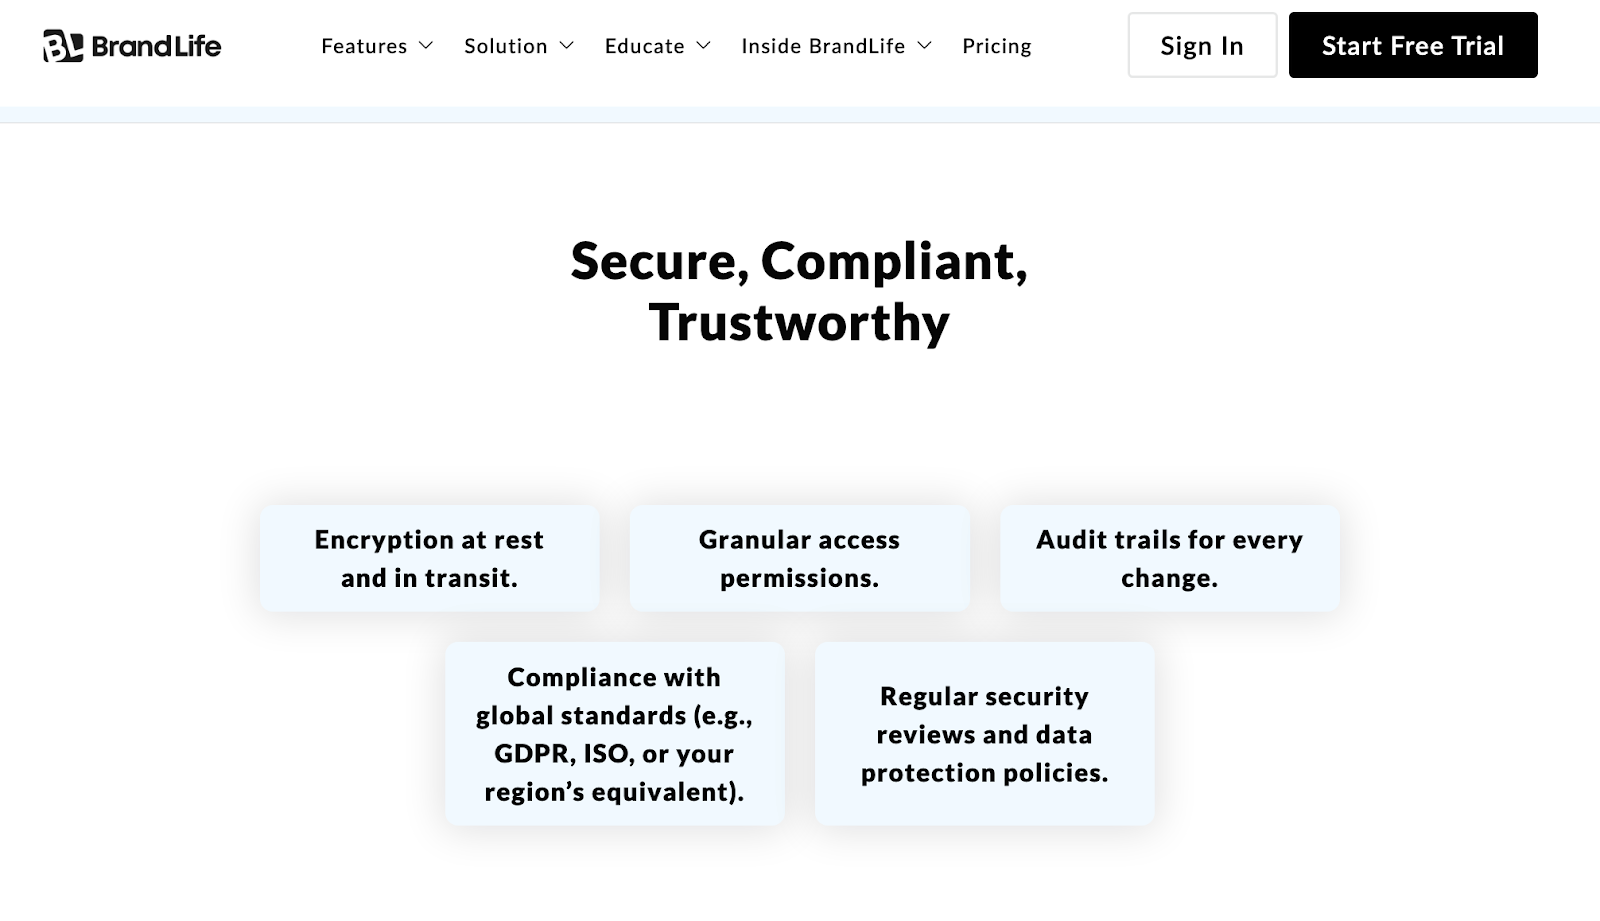
Task: Click the Pricing navigation link
Action: pyautogui.click(x=996, y=45)
